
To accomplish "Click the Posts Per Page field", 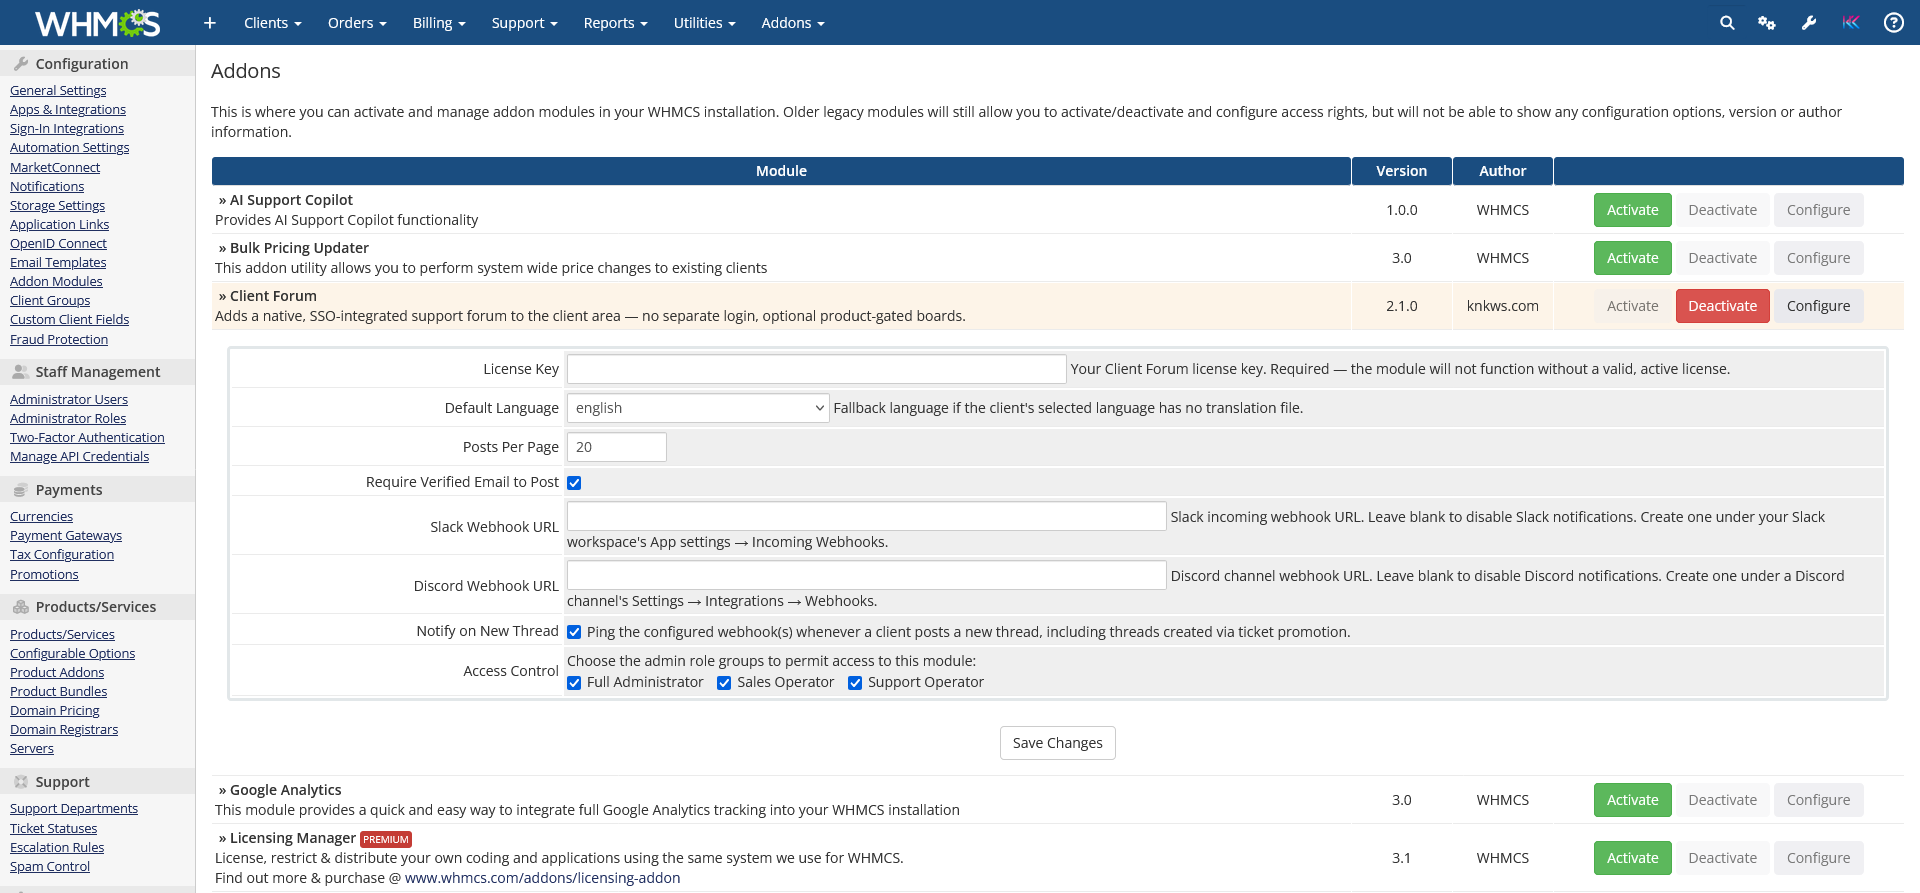I will pyautogui.click(x=616, y=447).
